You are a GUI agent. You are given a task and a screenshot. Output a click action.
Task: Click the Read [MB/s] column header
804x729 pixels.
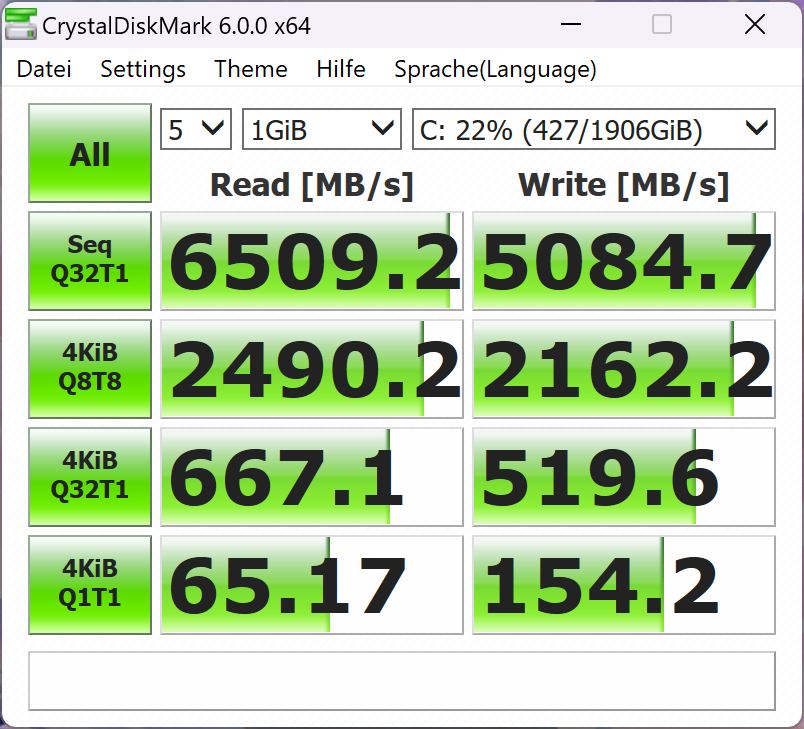[x=312, y=185]
